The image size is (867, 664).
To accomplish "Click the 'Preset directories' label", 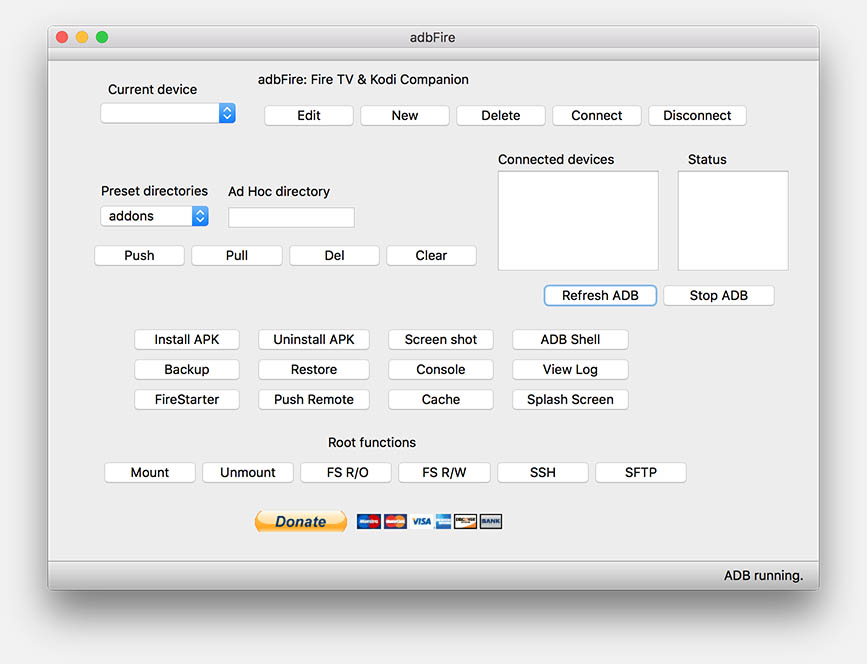I will click(154, 191).
